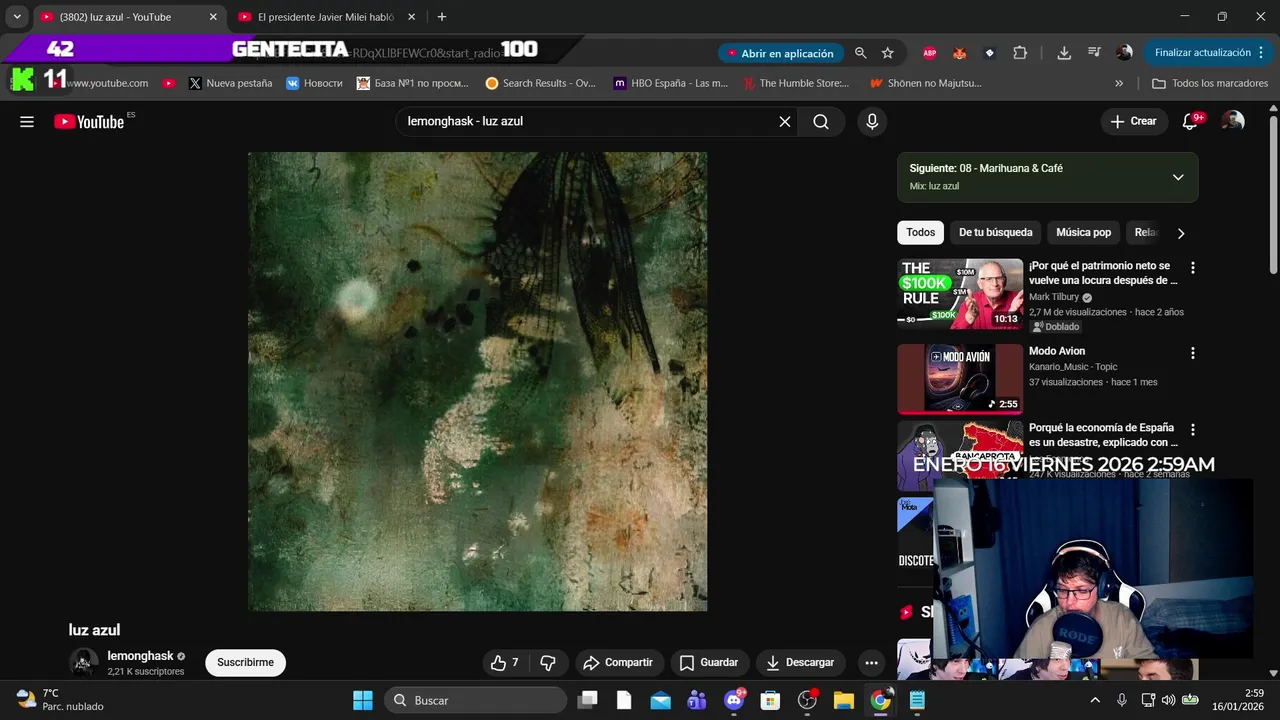Viewport: 1280px width, 720px height.
Task: Select the Música pop chip
Action: (x=1084, y=233)
